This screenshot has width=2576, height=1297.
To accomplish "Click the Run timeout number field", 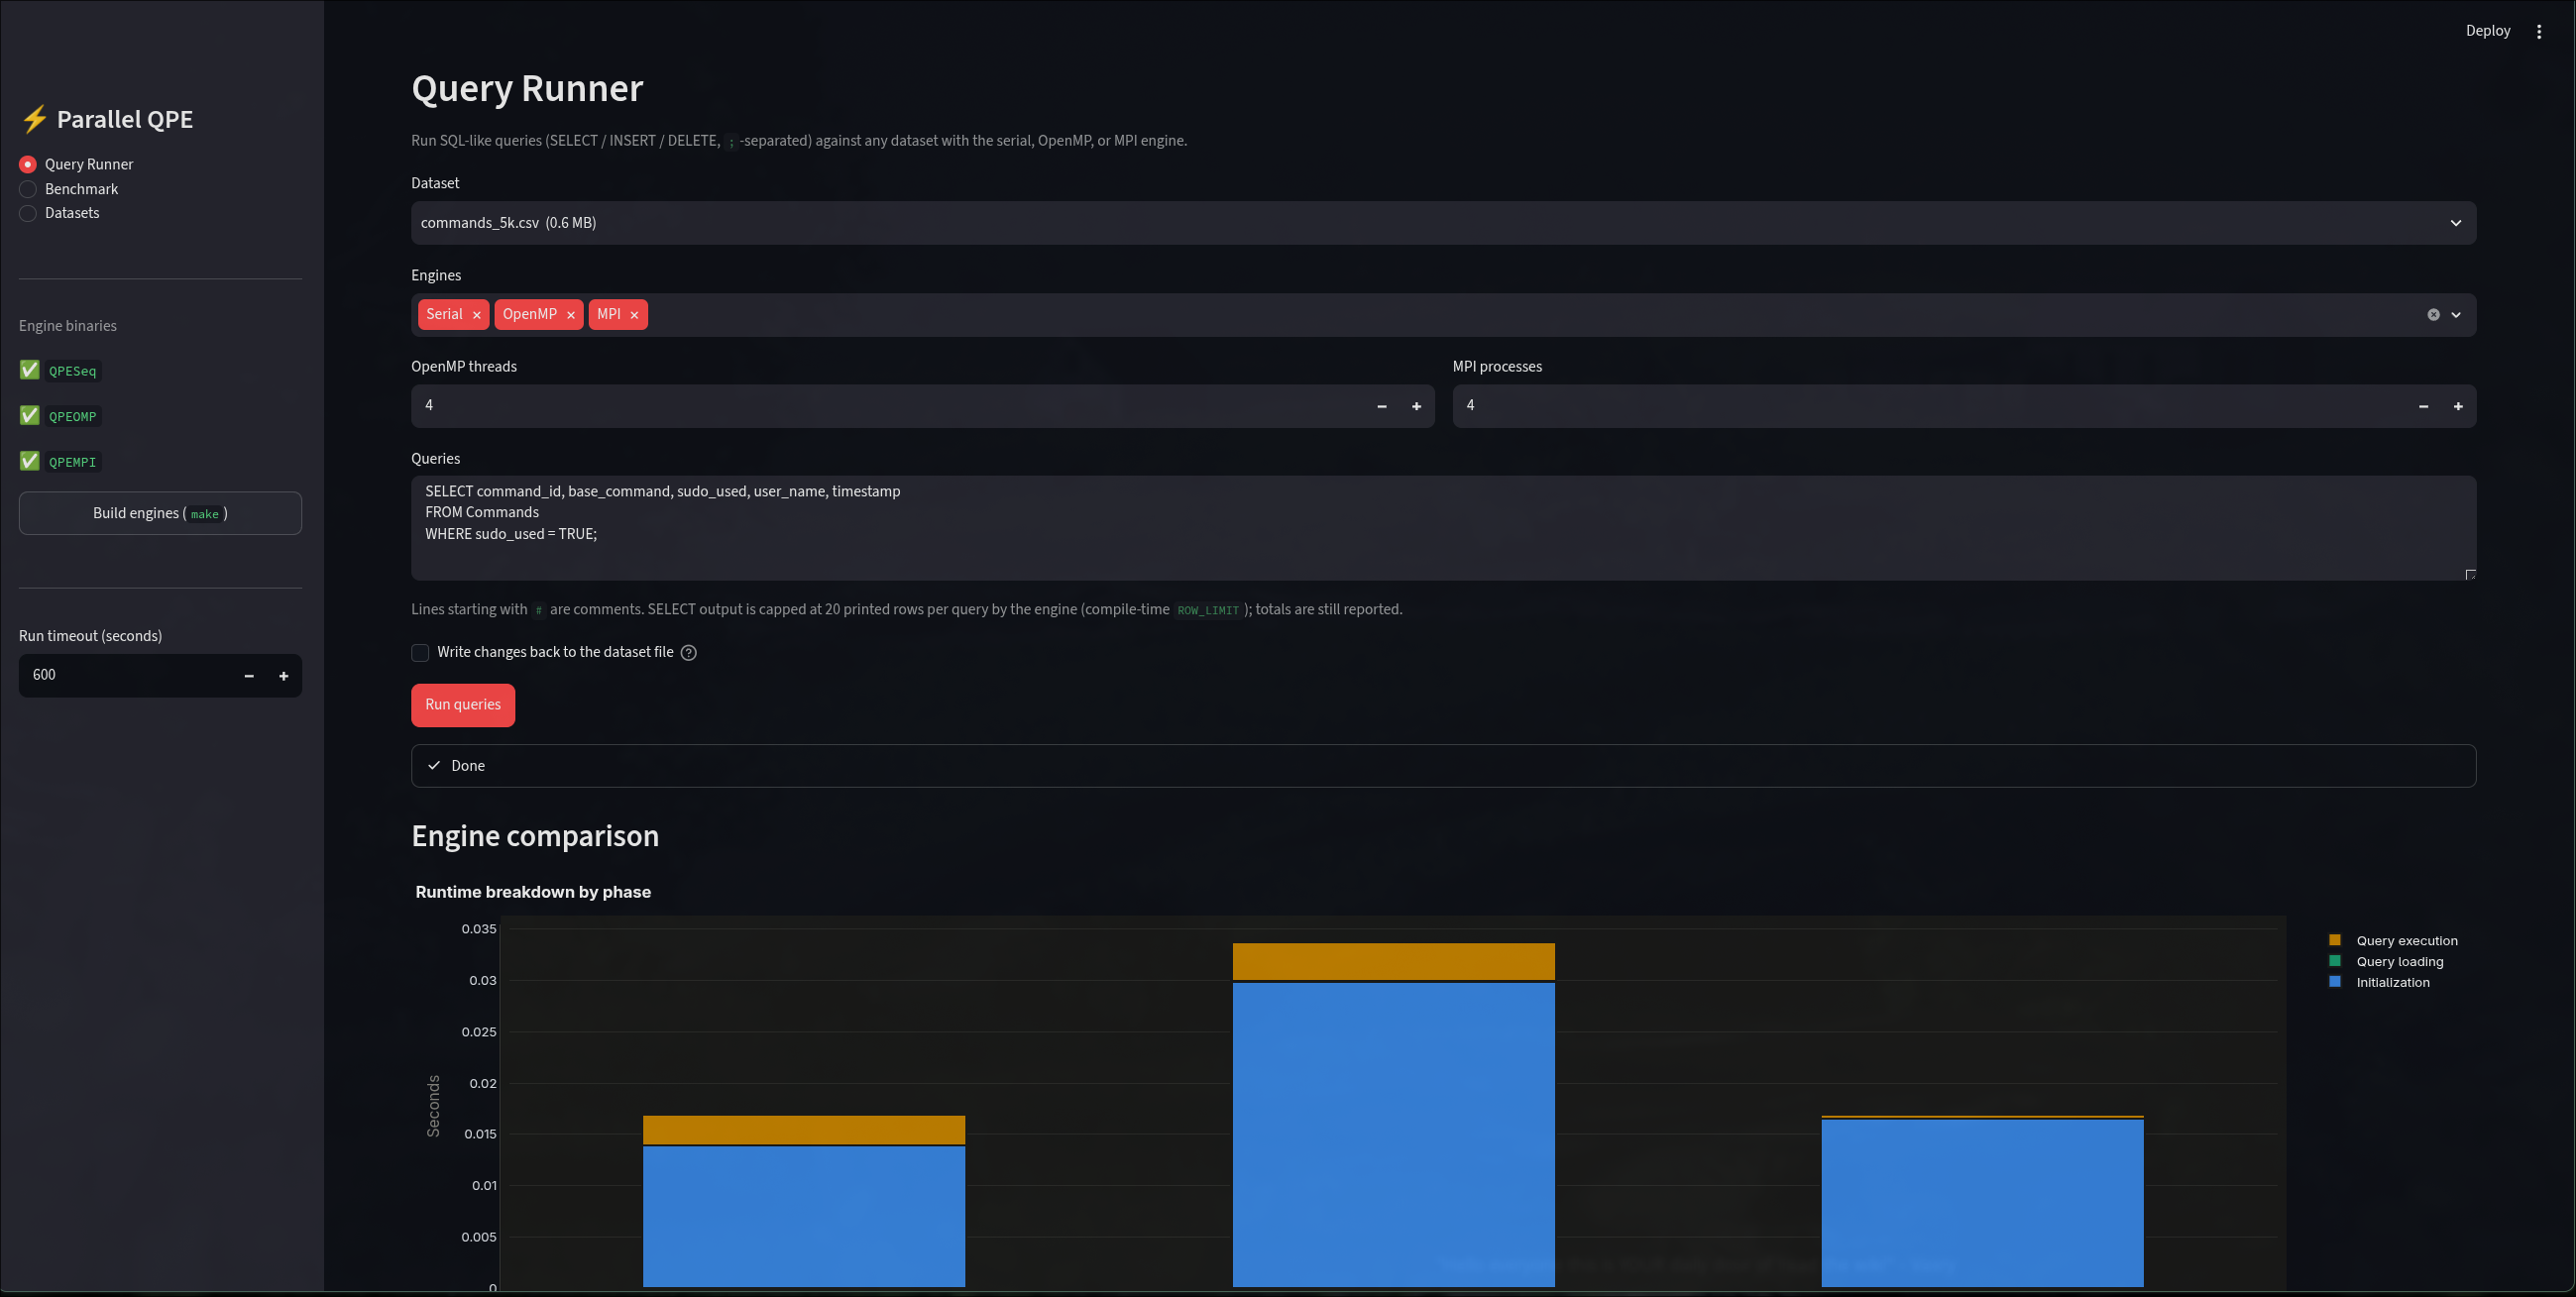I will (126, 676).
